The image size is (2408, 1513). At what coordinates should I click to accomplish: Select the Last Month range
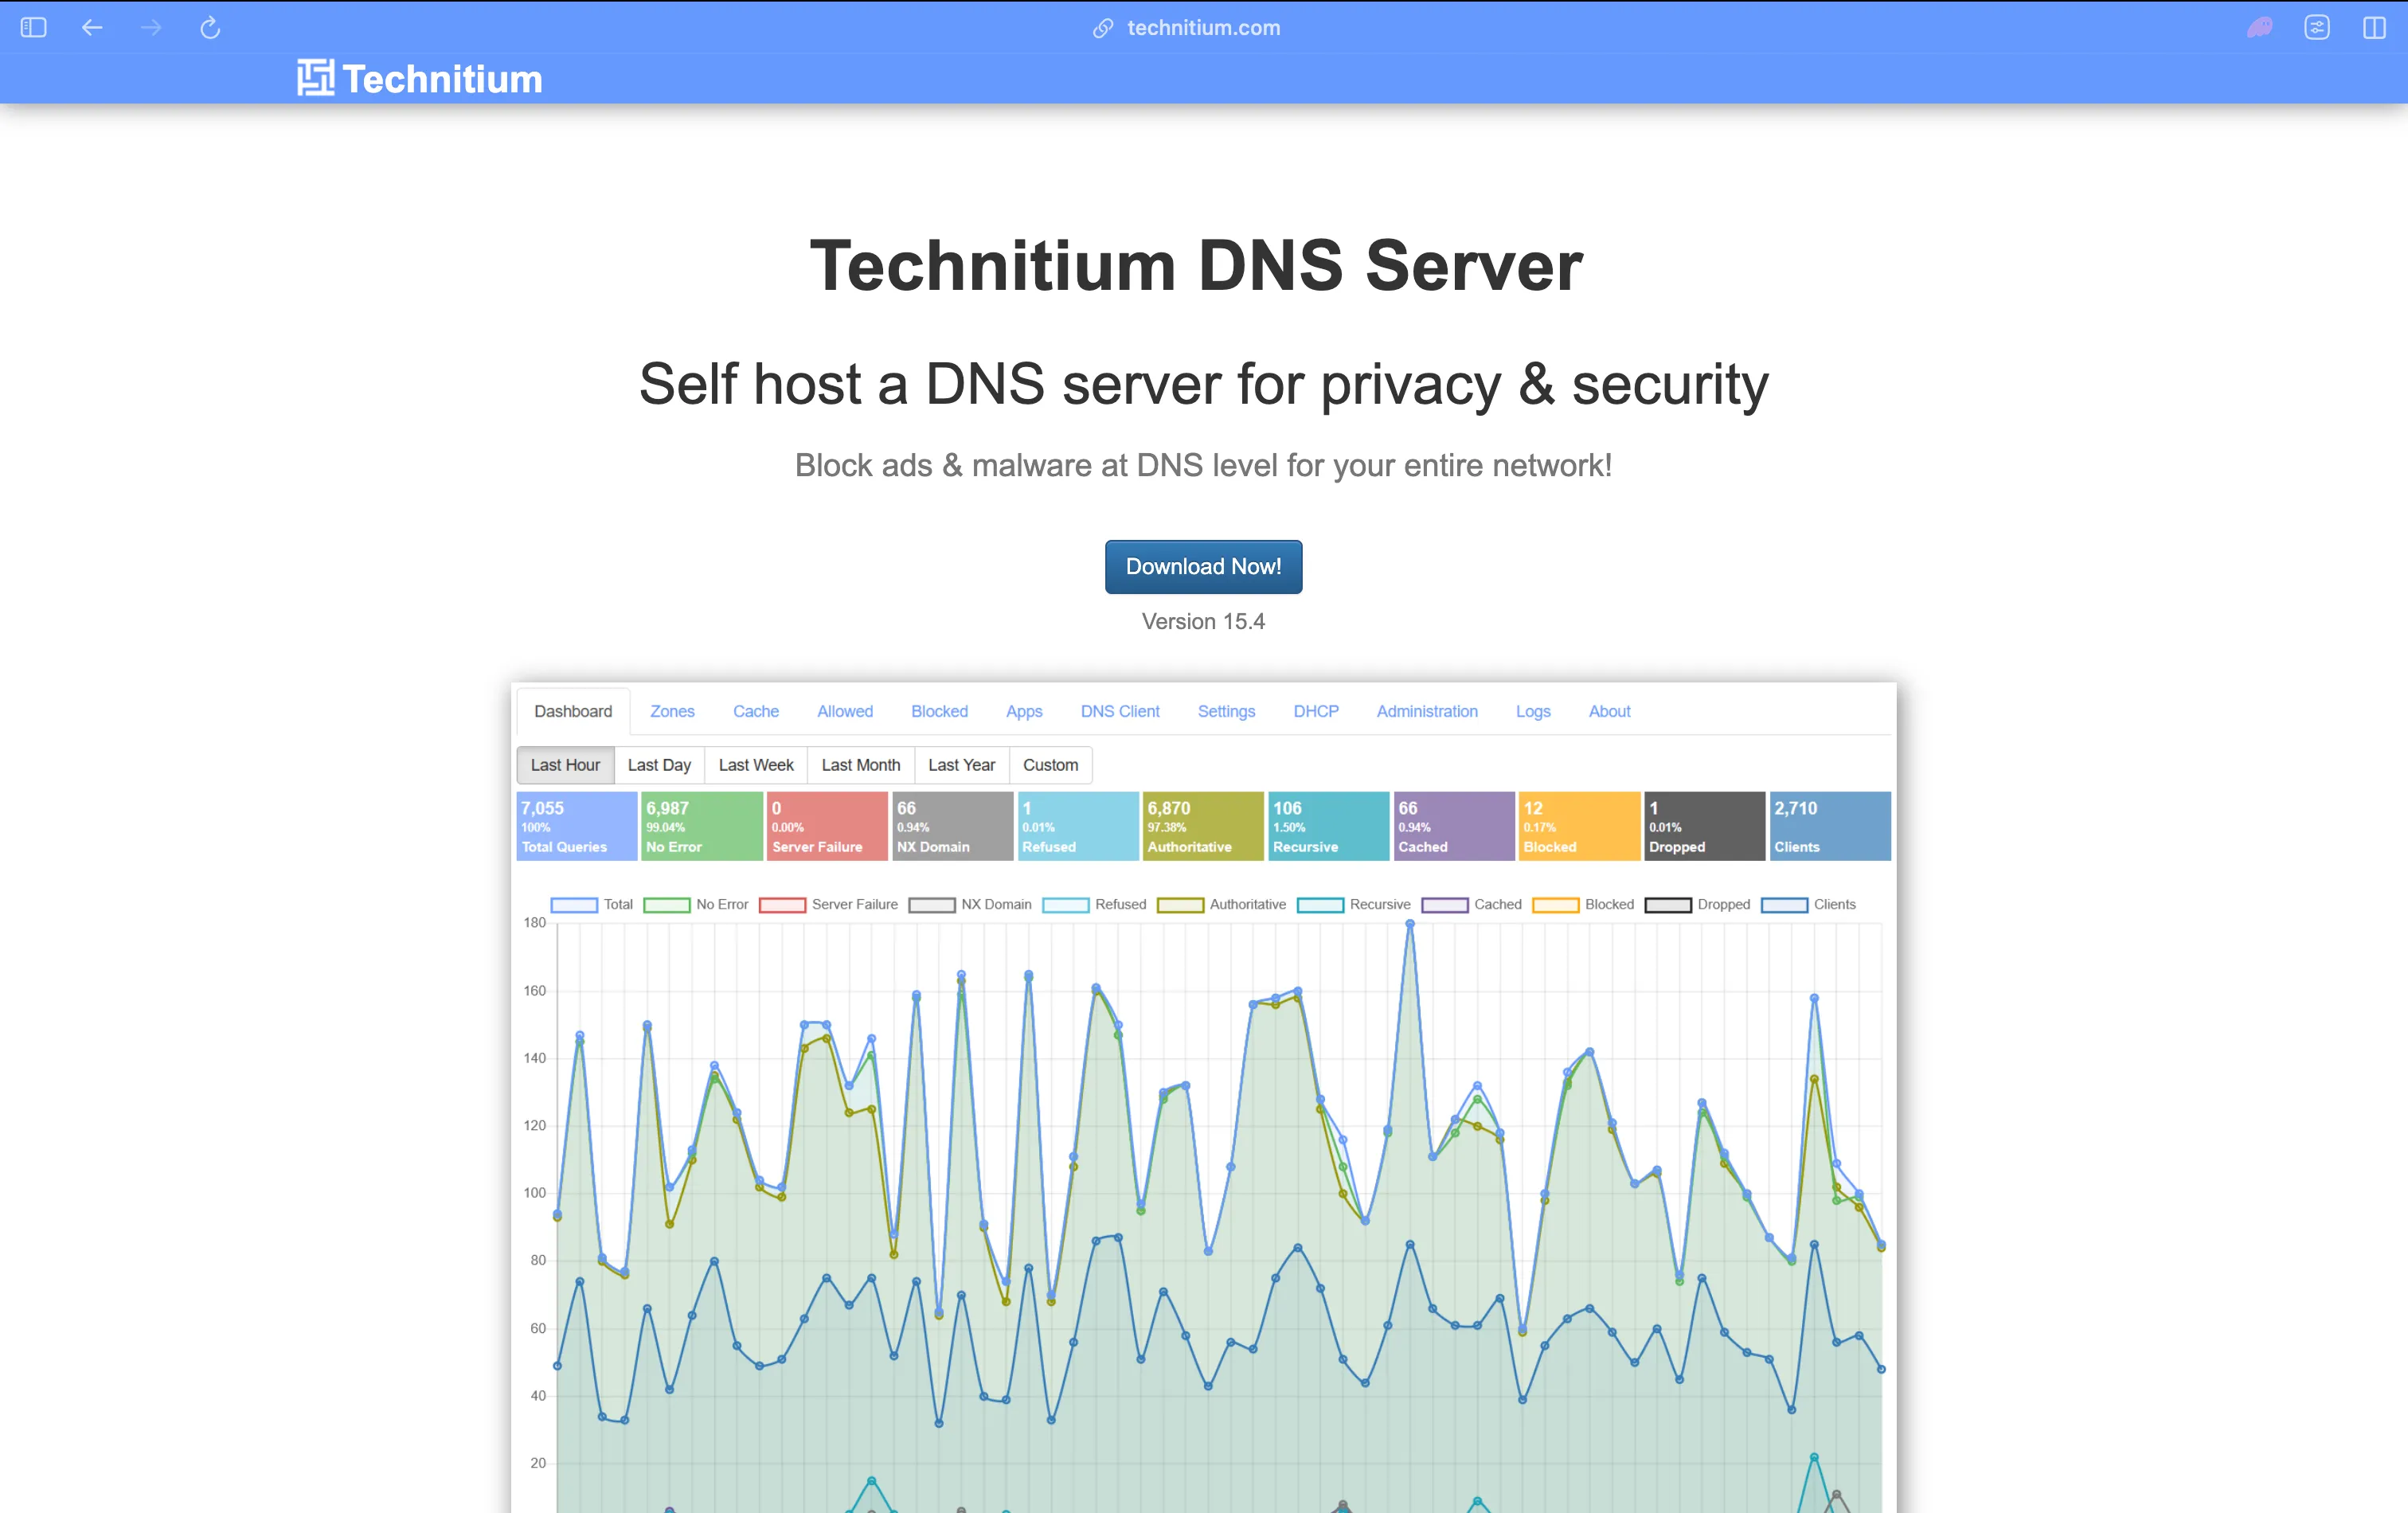pyautogui.click(x=861, y=765)
